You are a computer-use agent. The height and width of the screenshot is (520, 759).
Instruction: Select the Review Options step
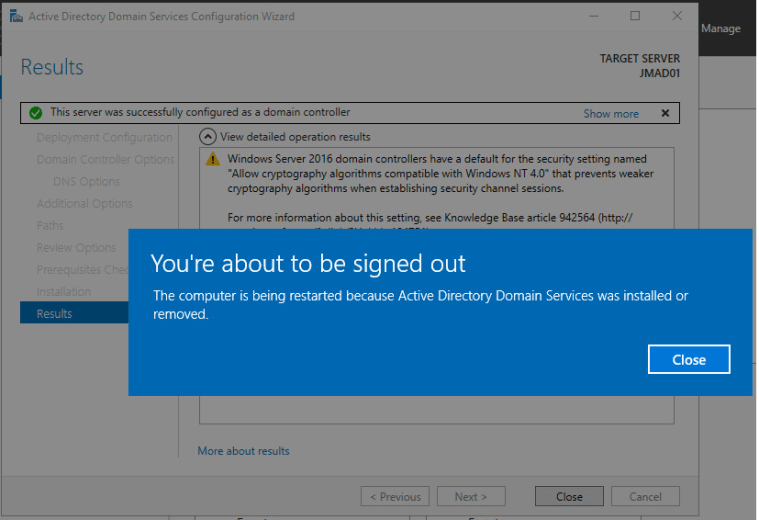pos(76,248)
